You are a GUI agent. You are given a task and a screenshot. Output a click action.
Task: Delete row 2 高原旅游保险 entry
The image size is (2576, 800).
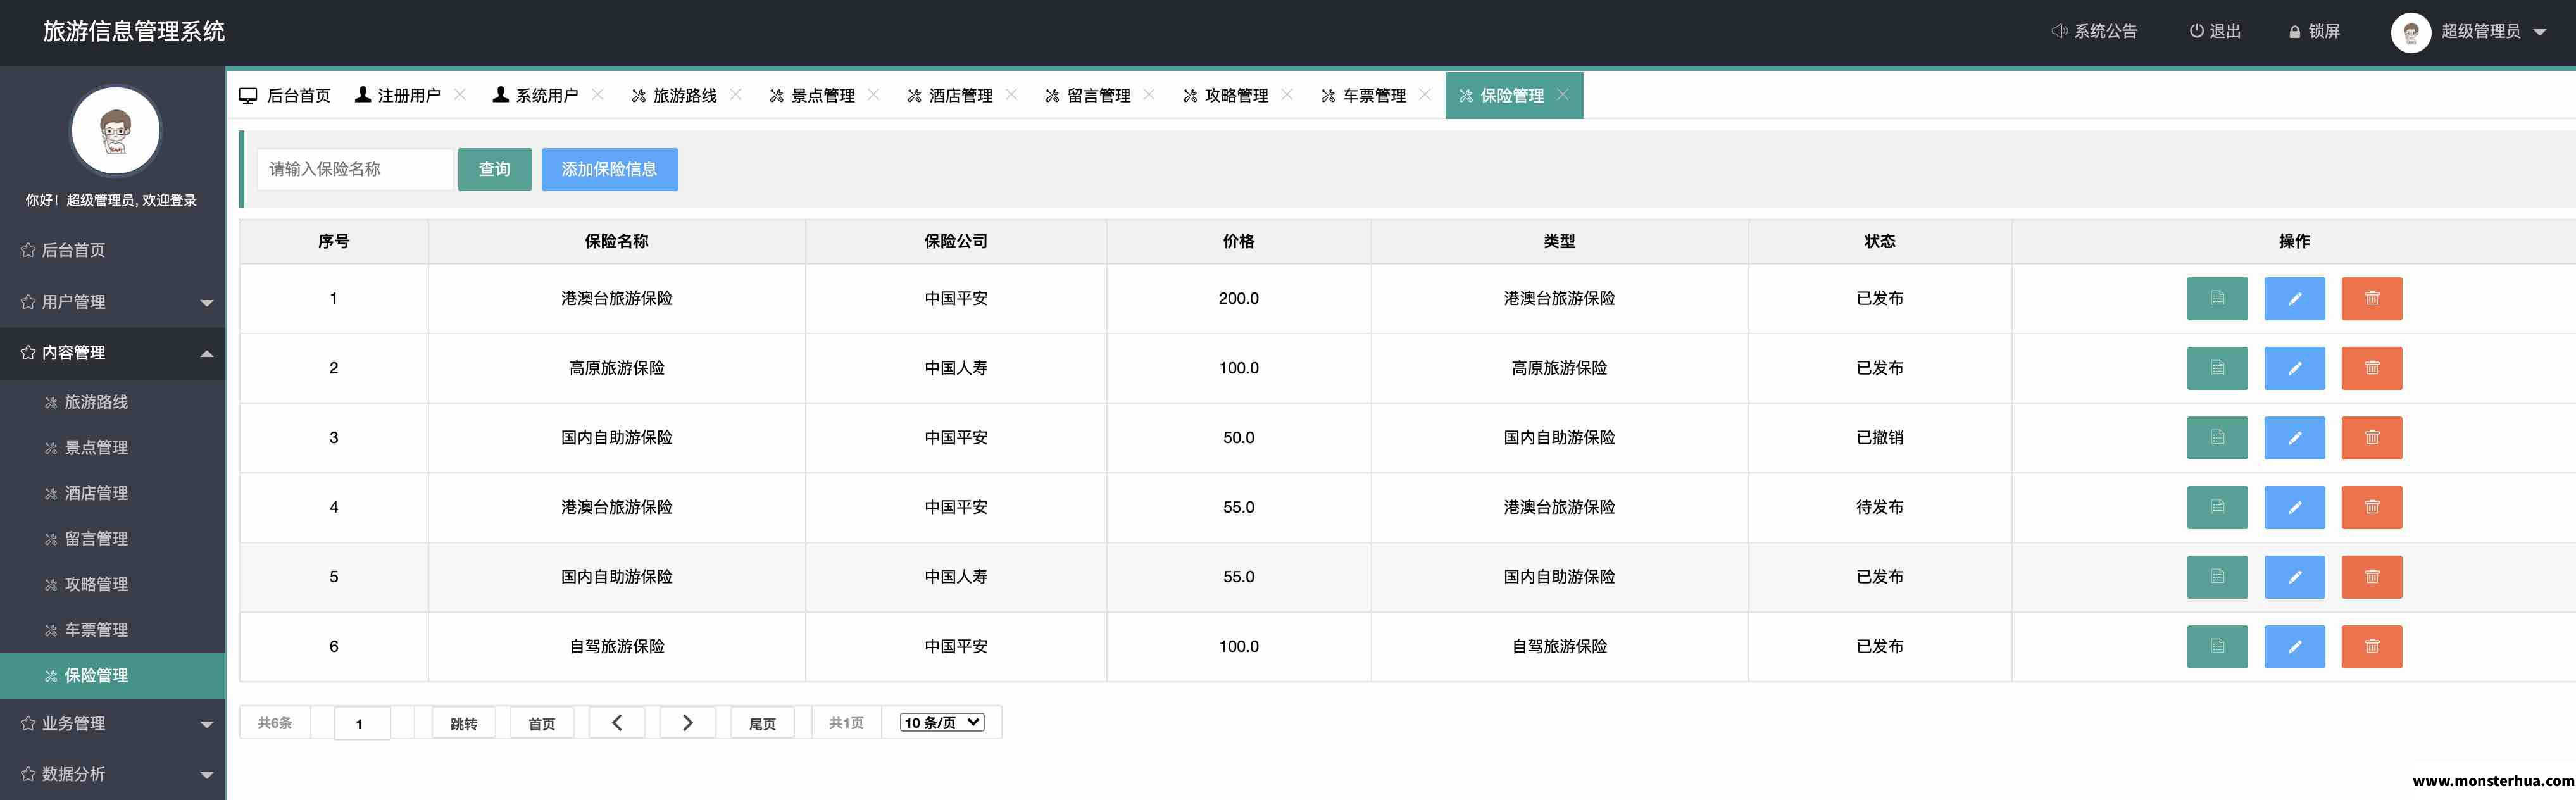[2371, 368]
